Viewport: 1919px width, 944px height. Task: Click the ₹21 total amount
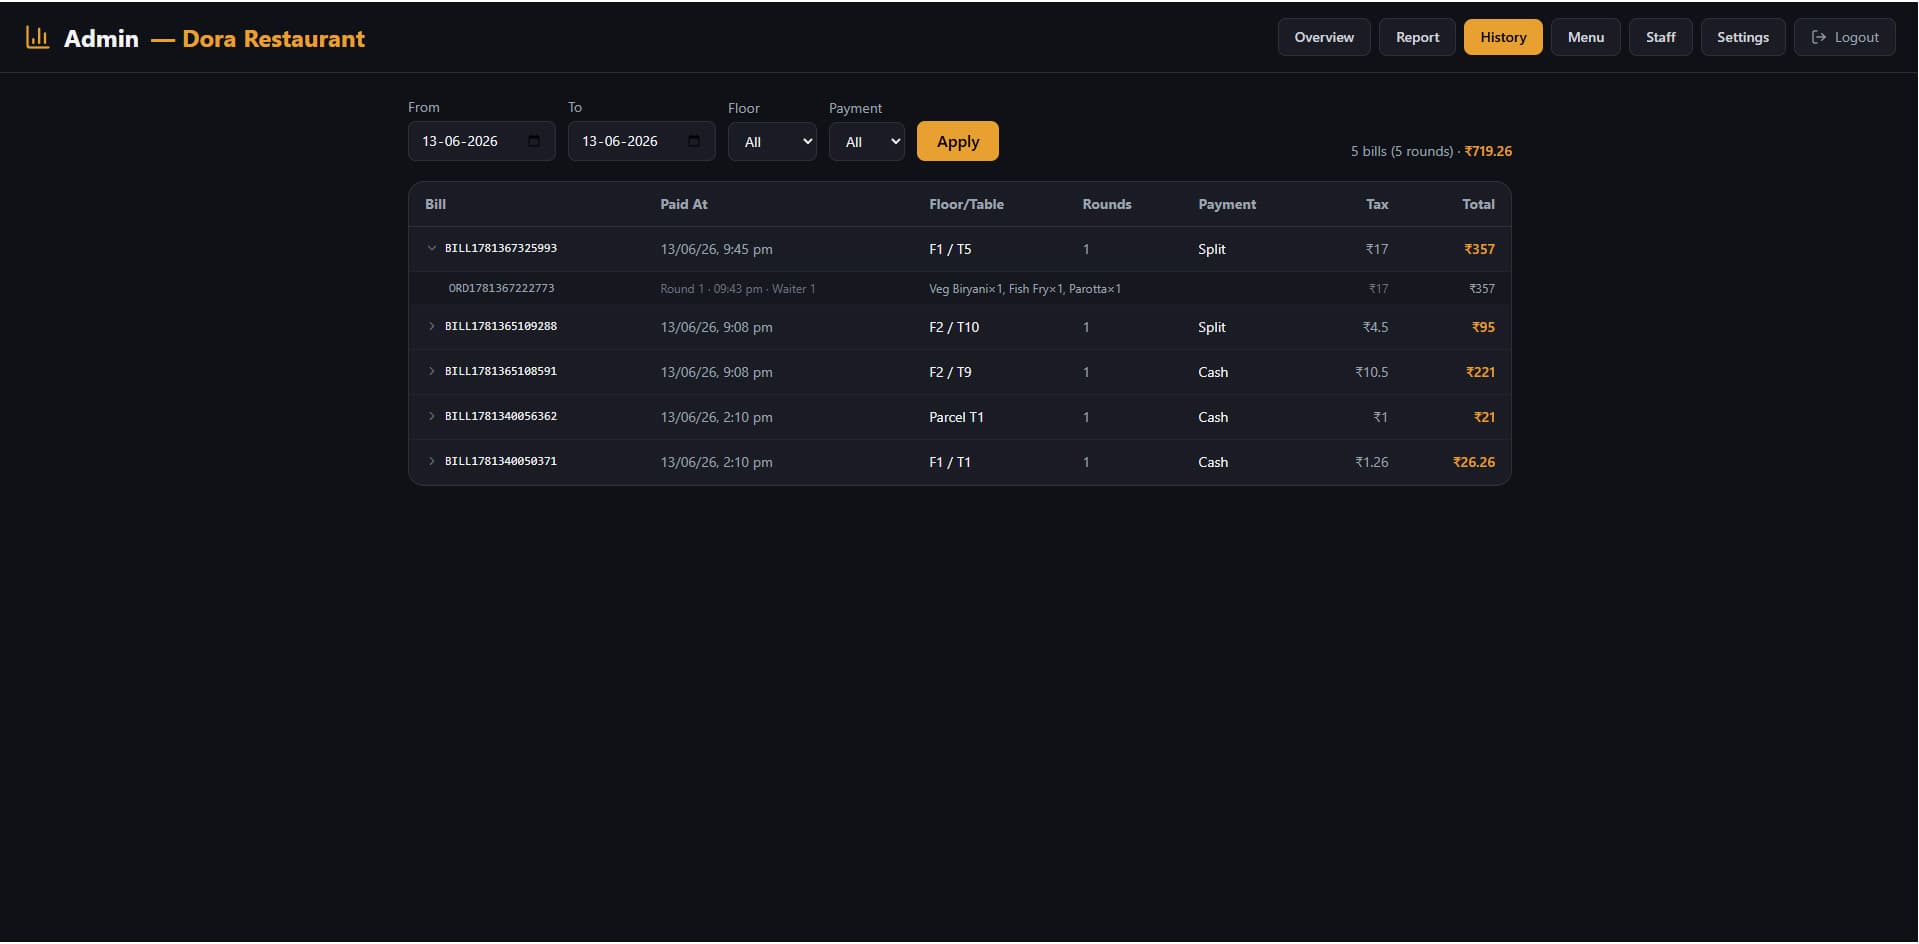(1484, 417)
